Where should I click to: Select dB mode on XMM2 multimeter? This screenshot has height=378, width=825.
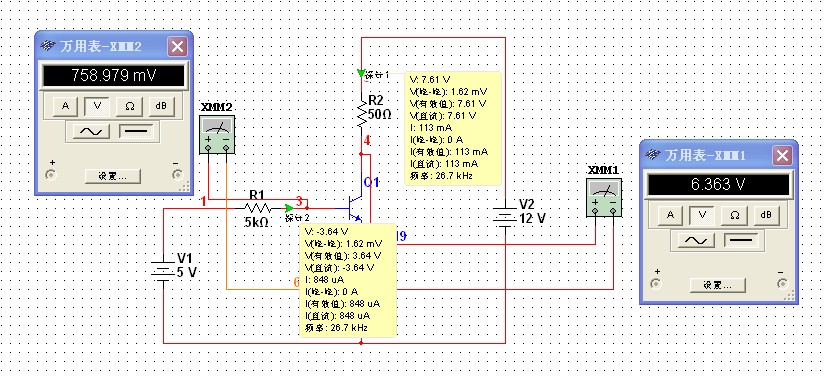point(161,106)
